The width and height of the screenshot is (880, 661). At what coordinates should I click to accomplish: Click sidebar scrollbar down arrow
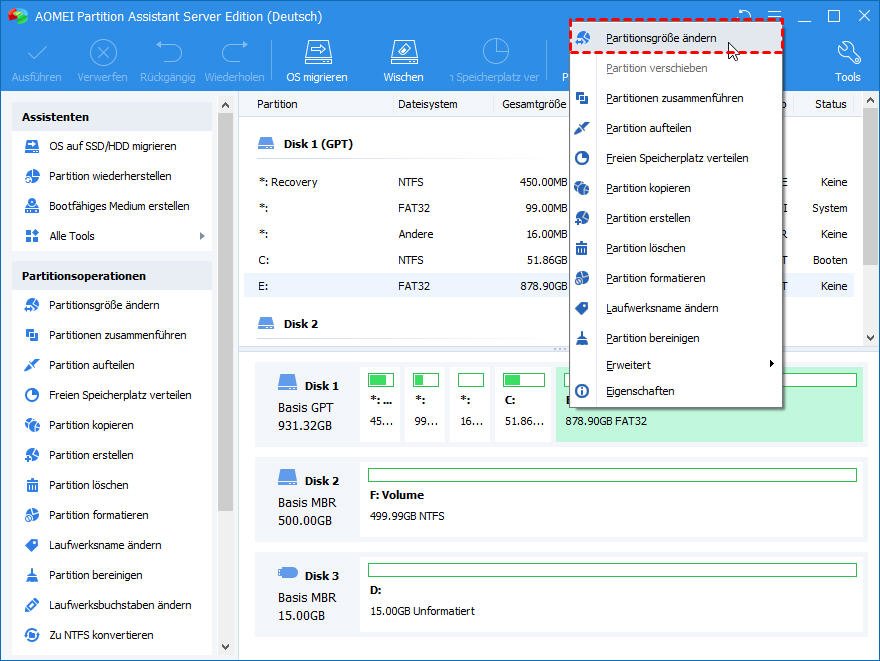(x=226, y=647)
